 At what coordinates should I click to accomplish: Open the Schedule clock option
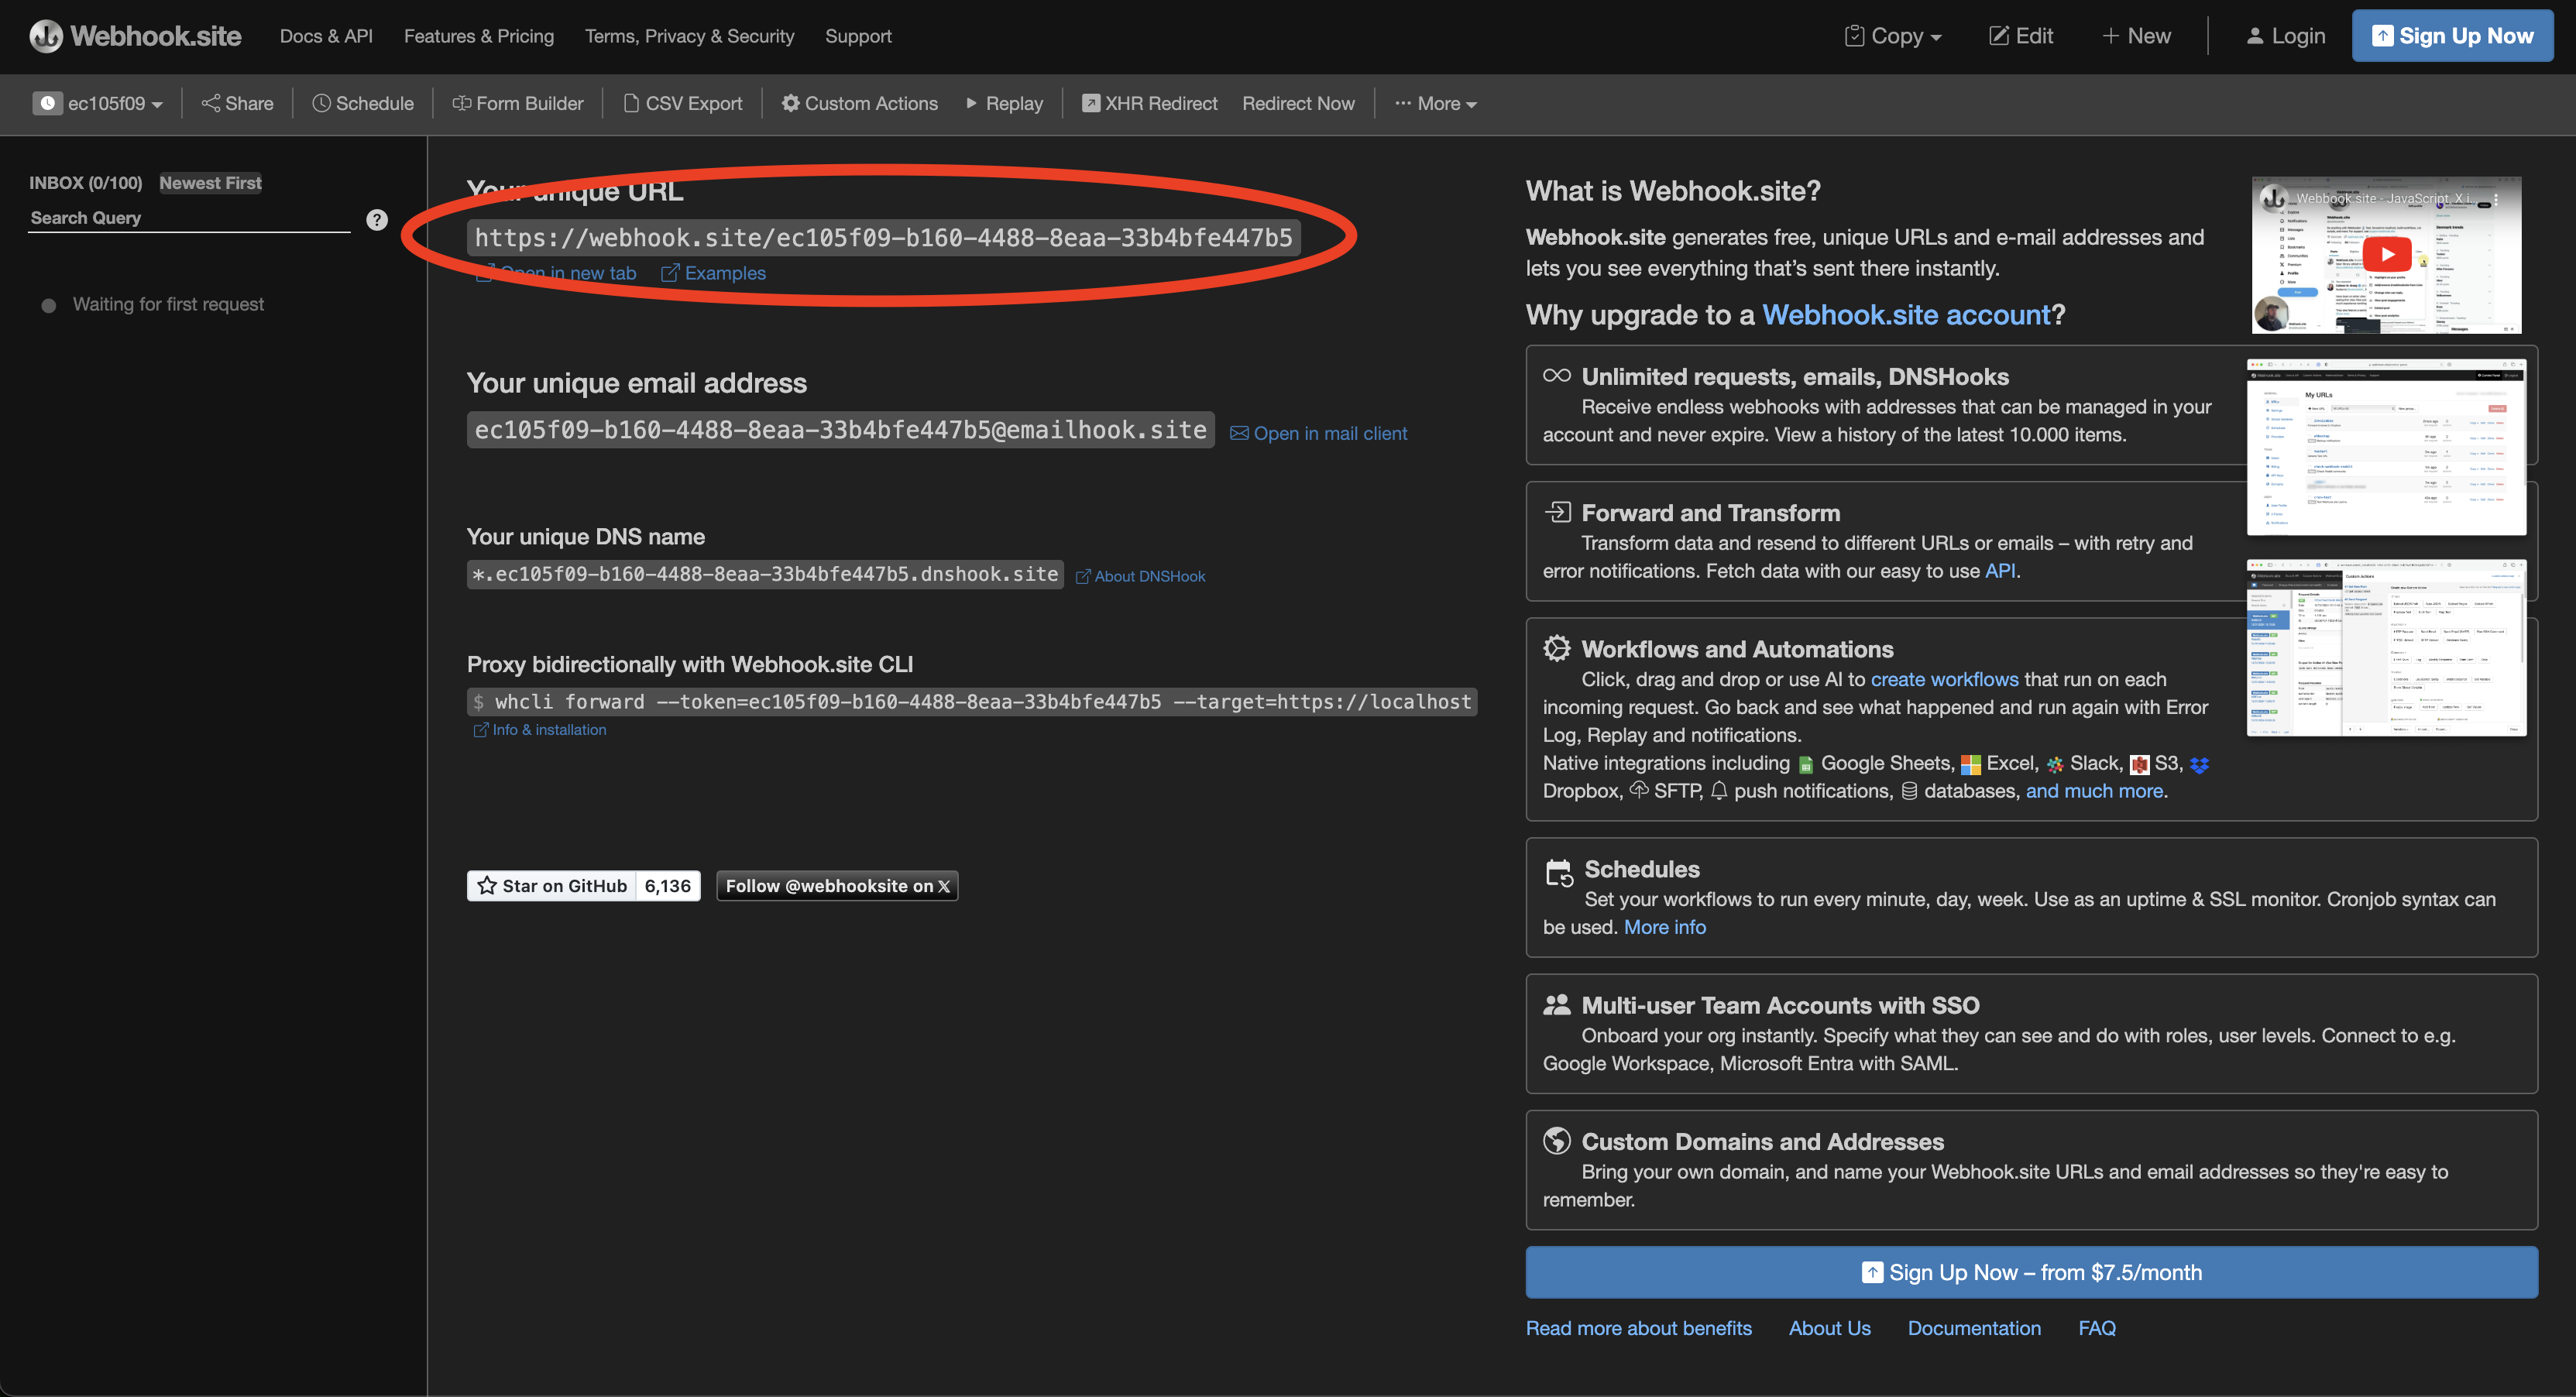[x=363, y=103]
